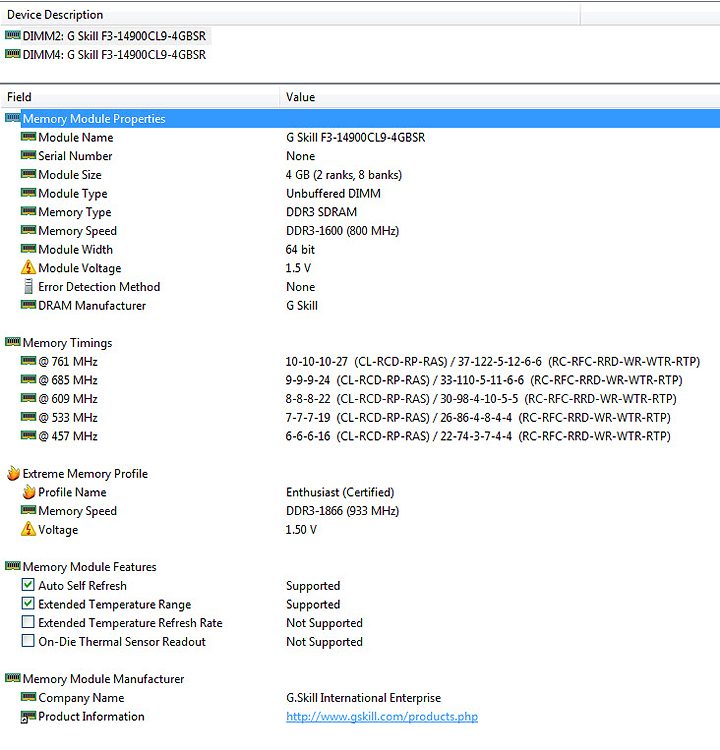Select the Module Name field label
Screen dimensions: 720x750
pyautogui.click(x=76, y=138)
